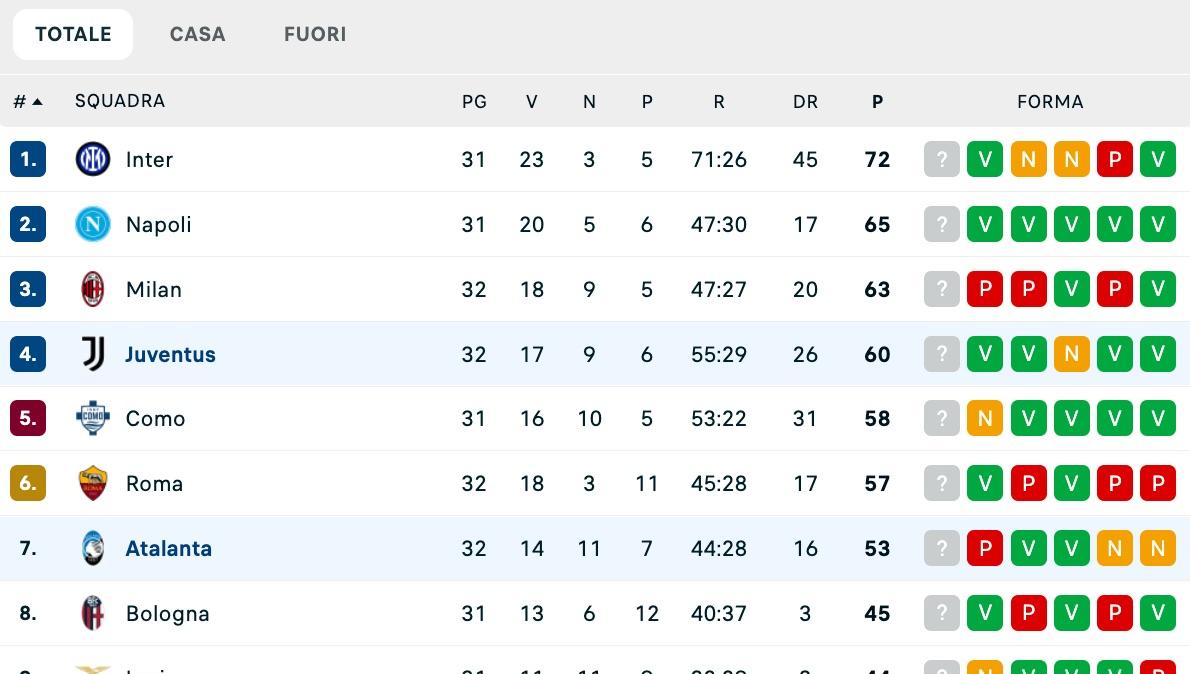The image size is (1190, 674).
Task: Click the Inter club crest
Action: 92,159
